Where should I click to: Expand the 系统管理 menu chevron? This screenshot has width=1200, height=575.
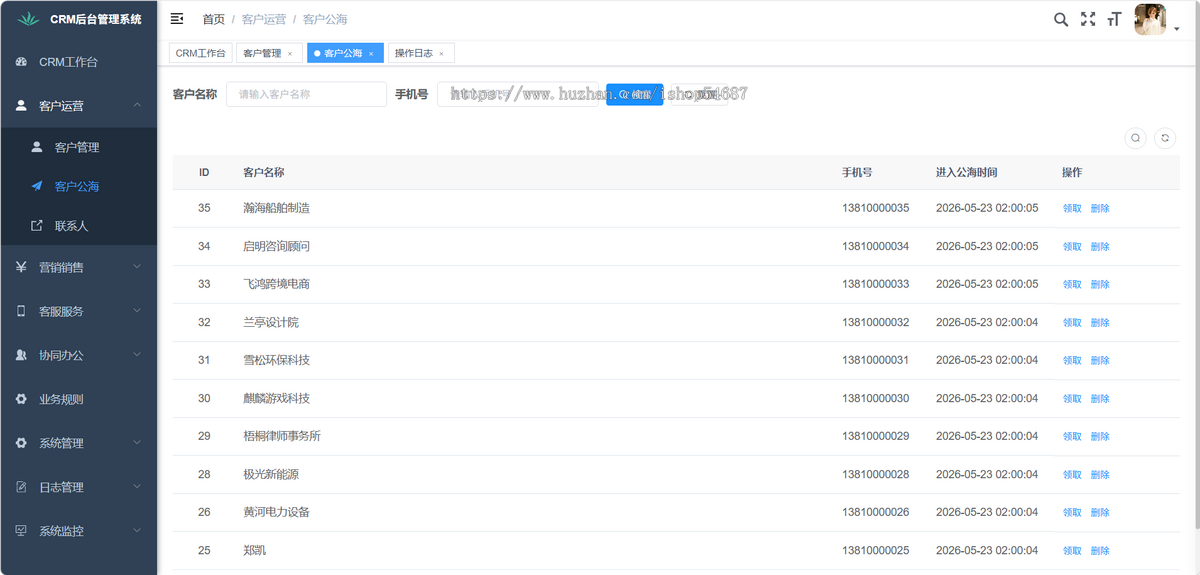(x=137, y=443)
